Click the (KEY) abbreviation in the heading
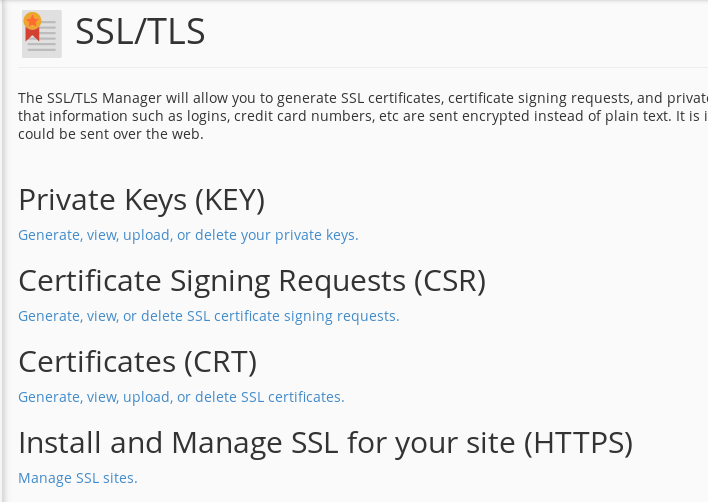Image resolution: width=708 pixels, height=502 pixels. (x=230, y=200)
